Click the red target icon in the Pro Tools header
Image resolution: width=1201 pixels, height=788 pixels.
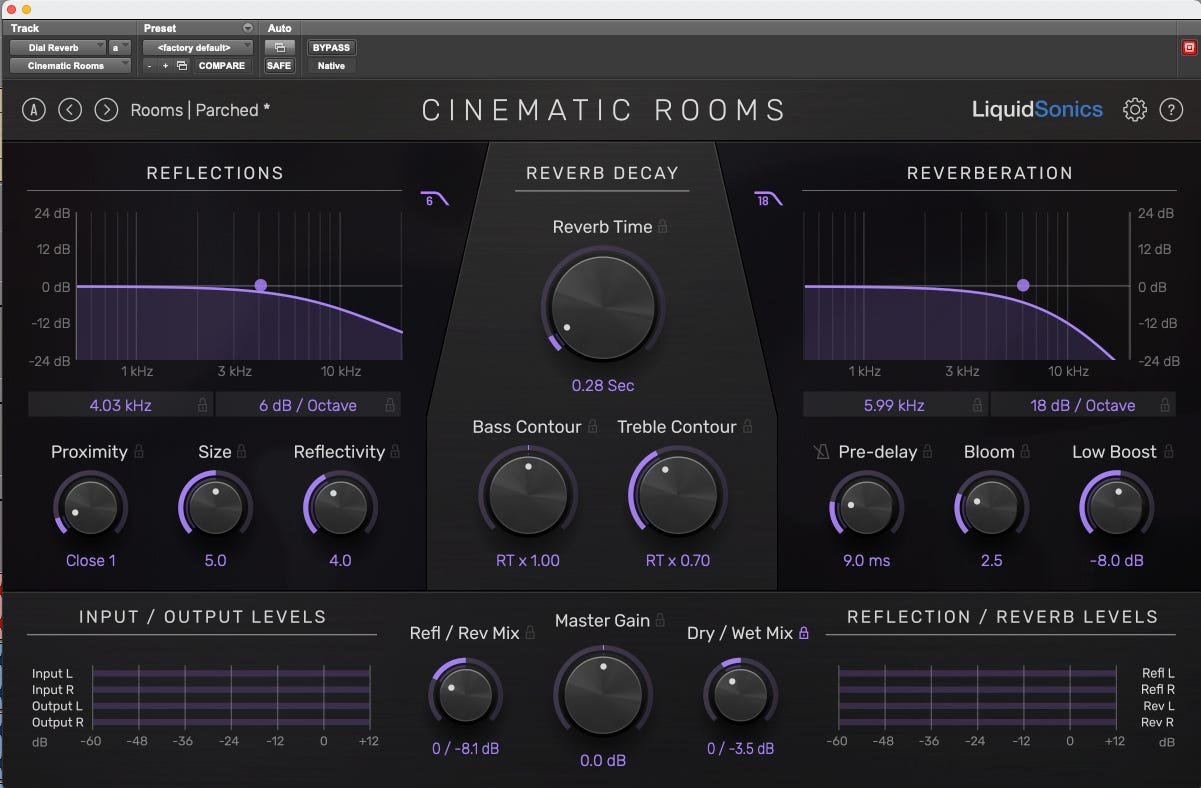coord(1189,47)
